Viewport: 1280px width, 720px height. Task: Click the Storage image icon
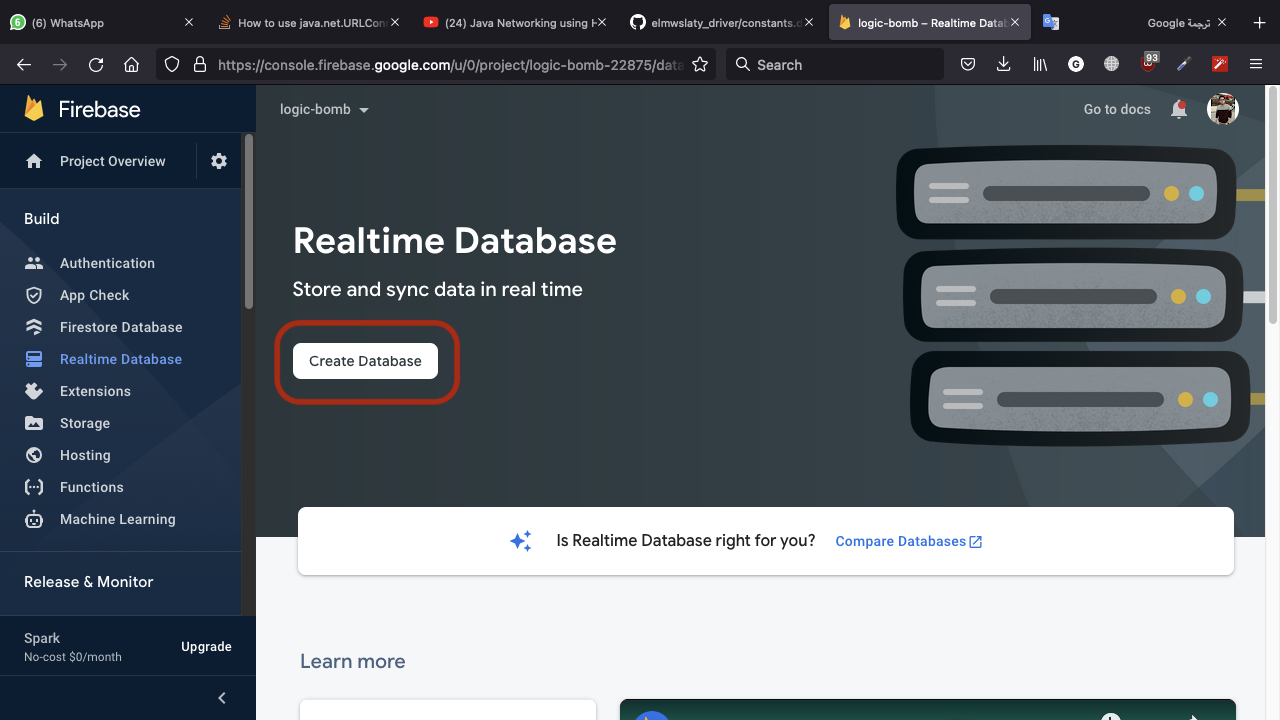click(34, 423)
